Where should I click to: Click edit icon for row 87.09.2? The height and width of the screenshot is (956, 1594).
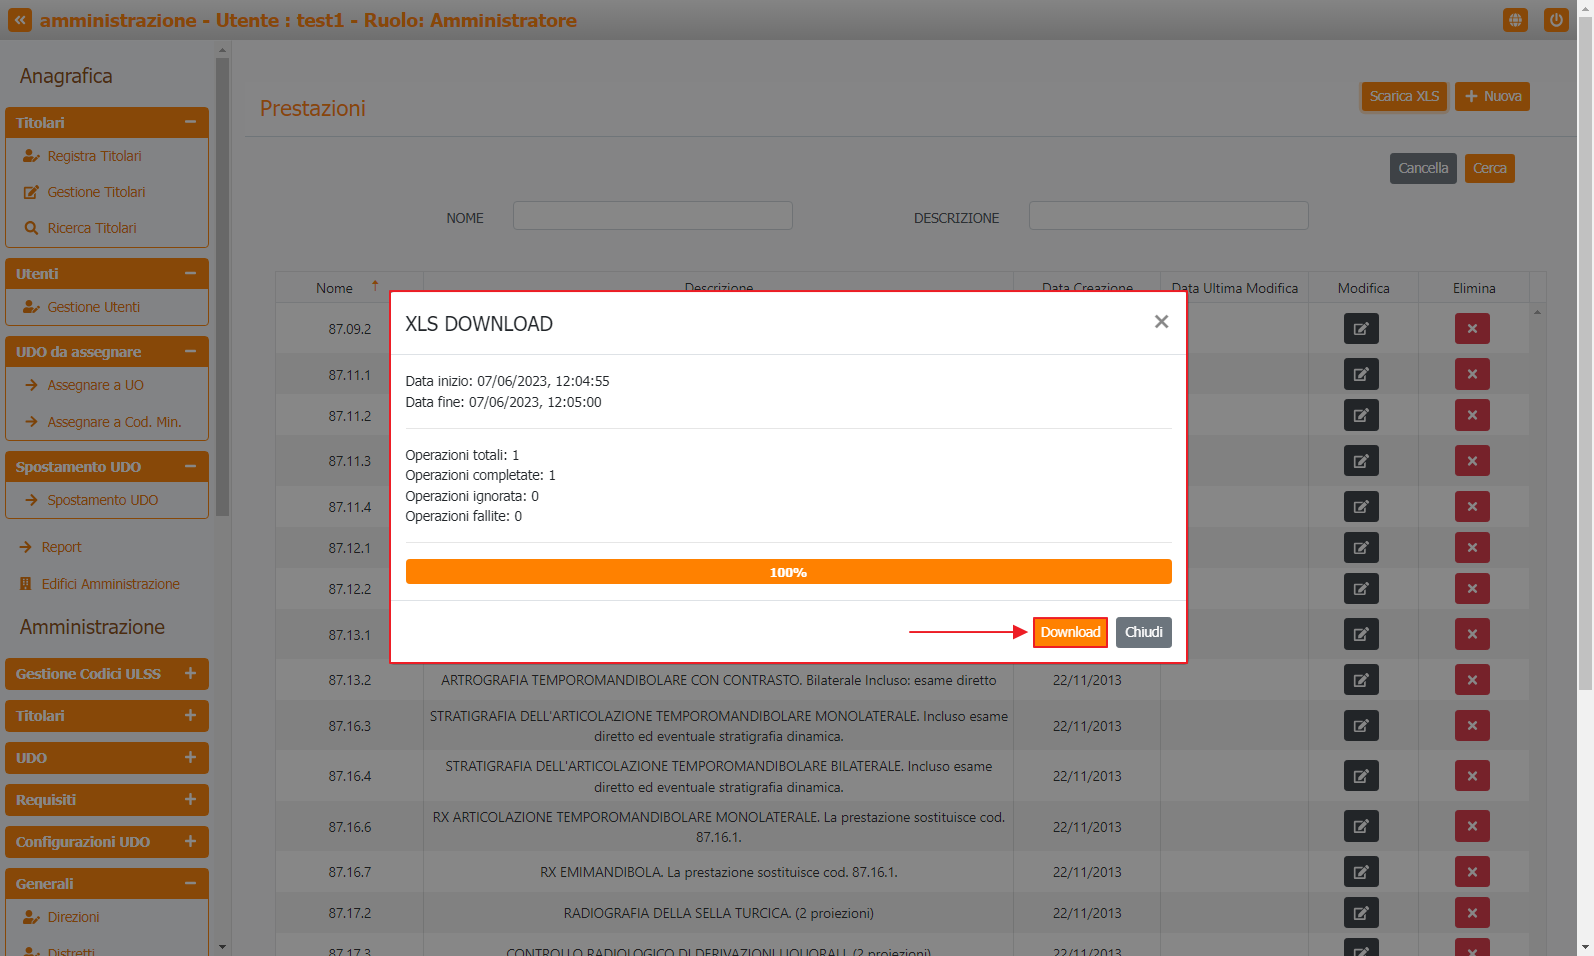click(x=1360, y=329)
